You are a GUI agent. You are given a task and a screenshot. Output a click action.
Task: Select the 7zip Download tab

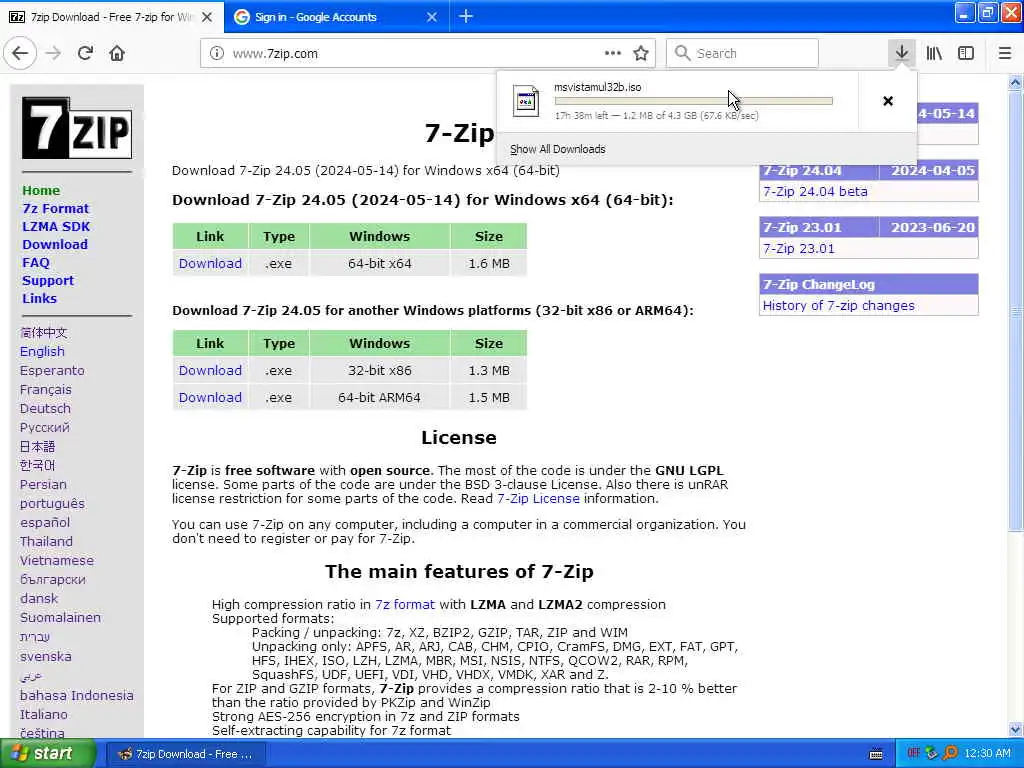pos(112,17)
